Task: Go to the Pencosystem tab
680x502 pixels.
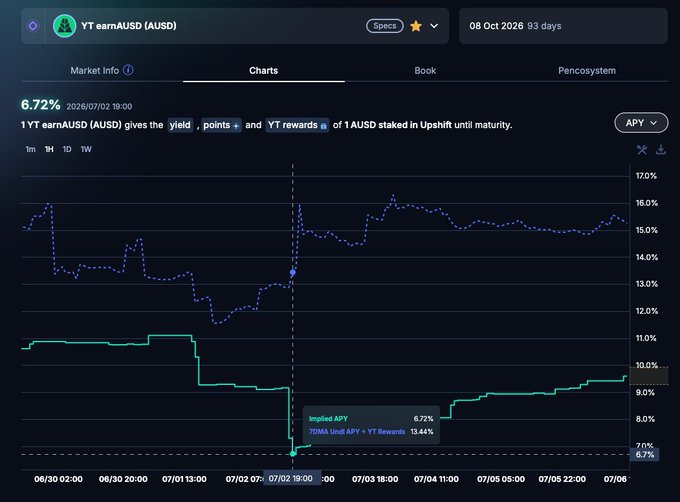Action: tap(587, 70)
